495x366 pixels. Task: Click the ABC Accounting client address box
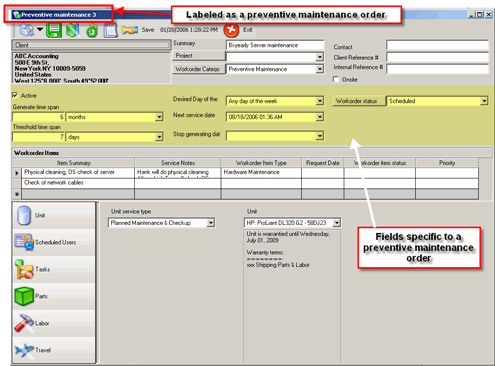[x=91, y=68]
